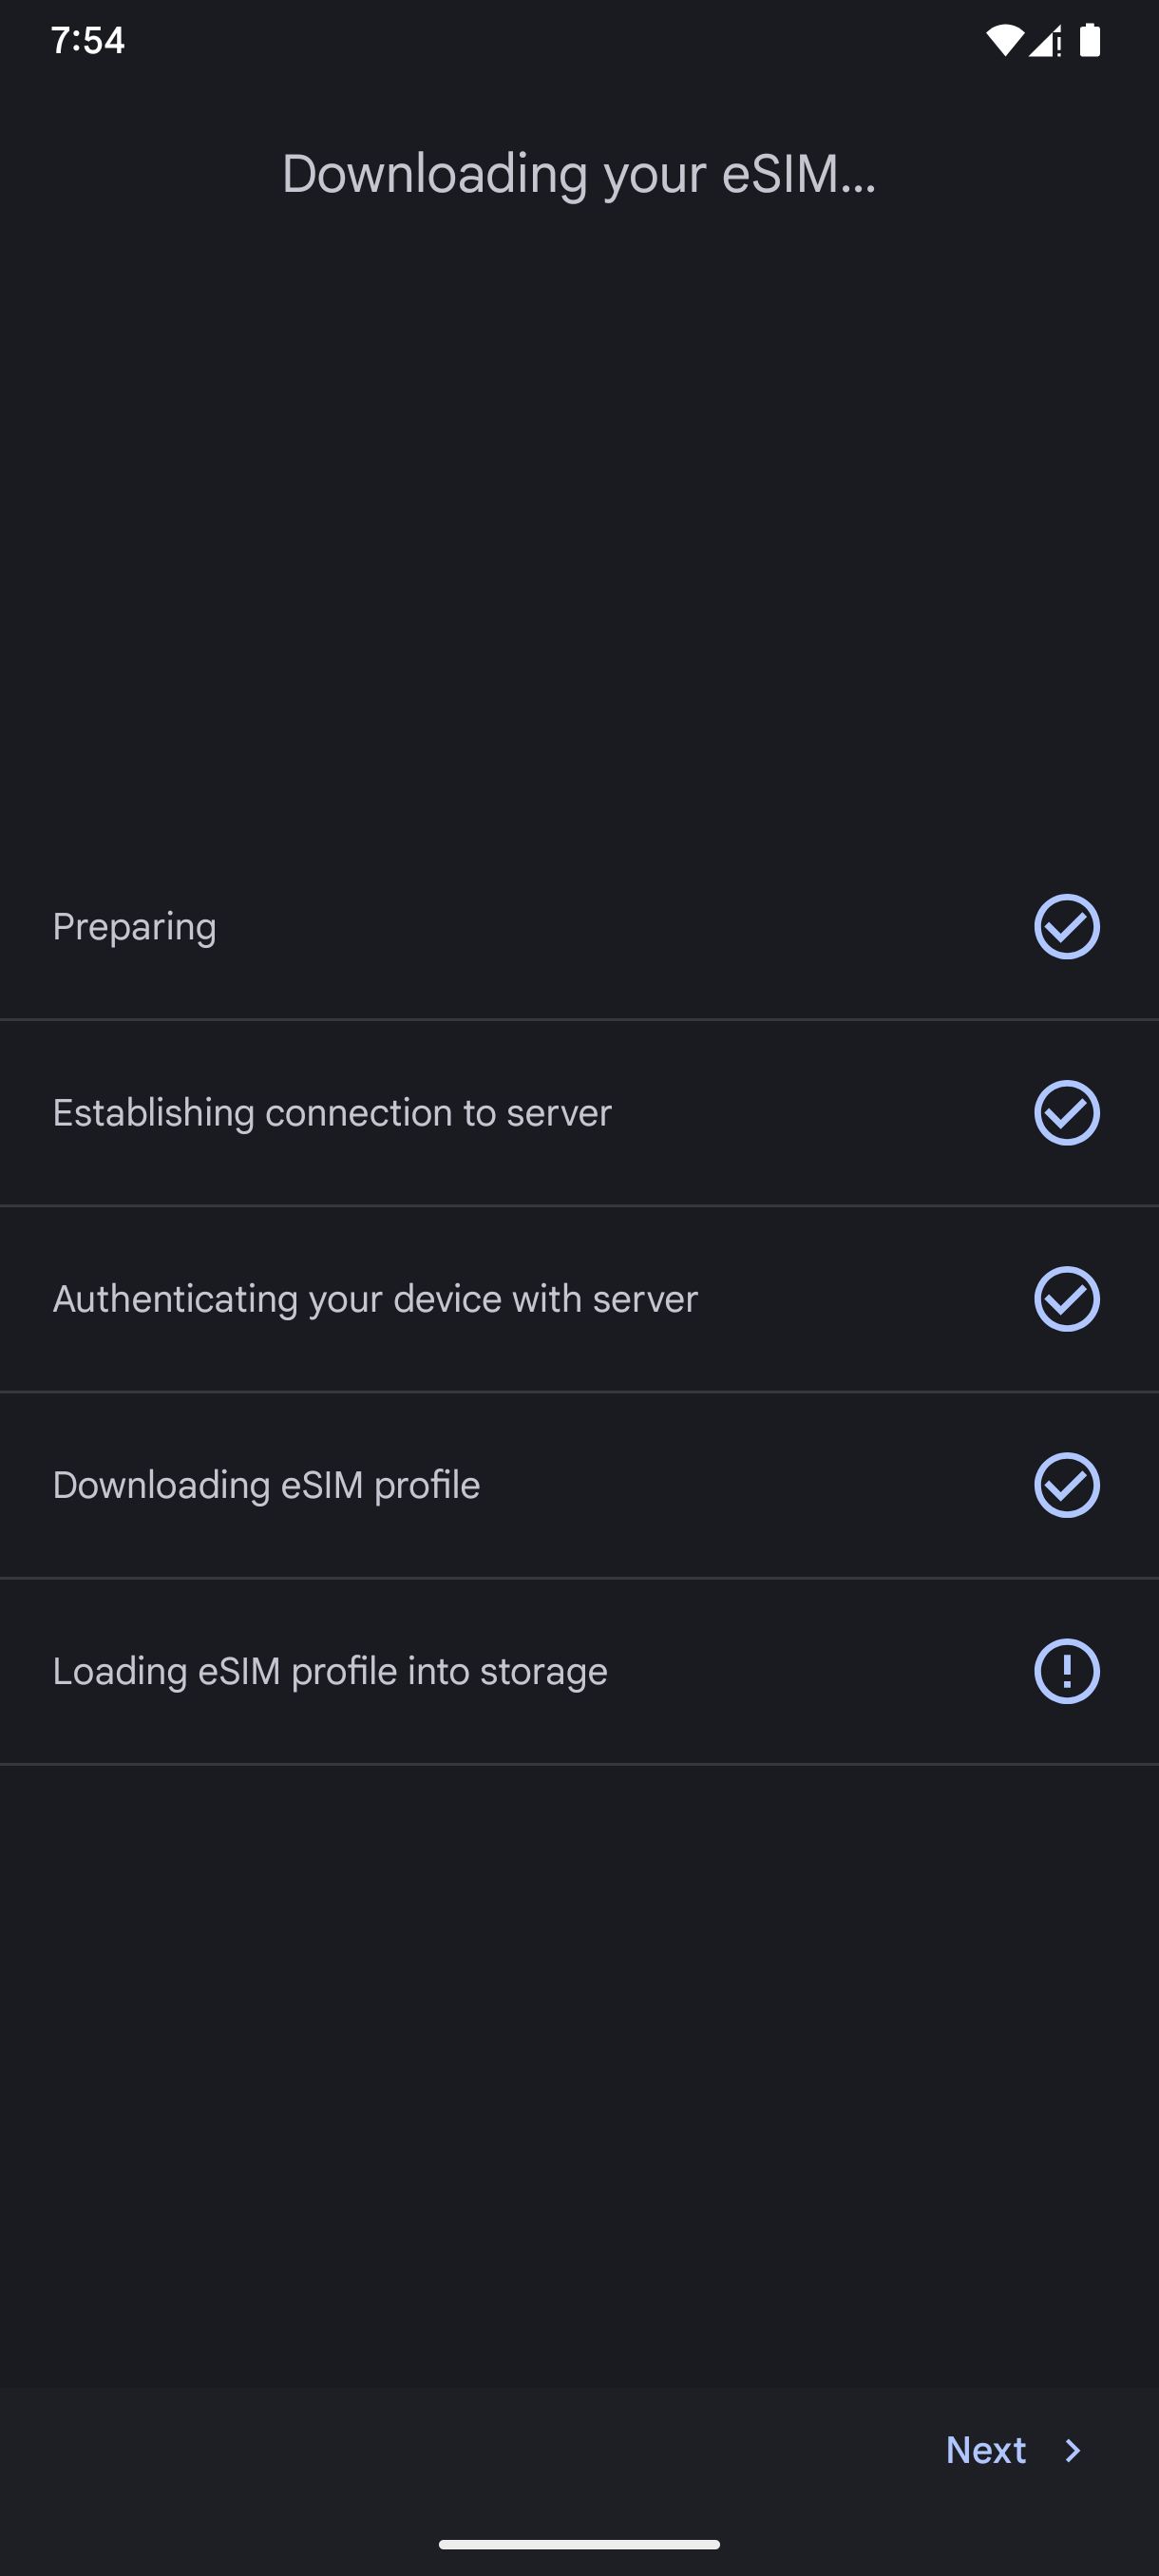This screenshot has width=1159, height=2576.
Task: Tap the Wi-Fi status bar icon
Action: 1003,40
